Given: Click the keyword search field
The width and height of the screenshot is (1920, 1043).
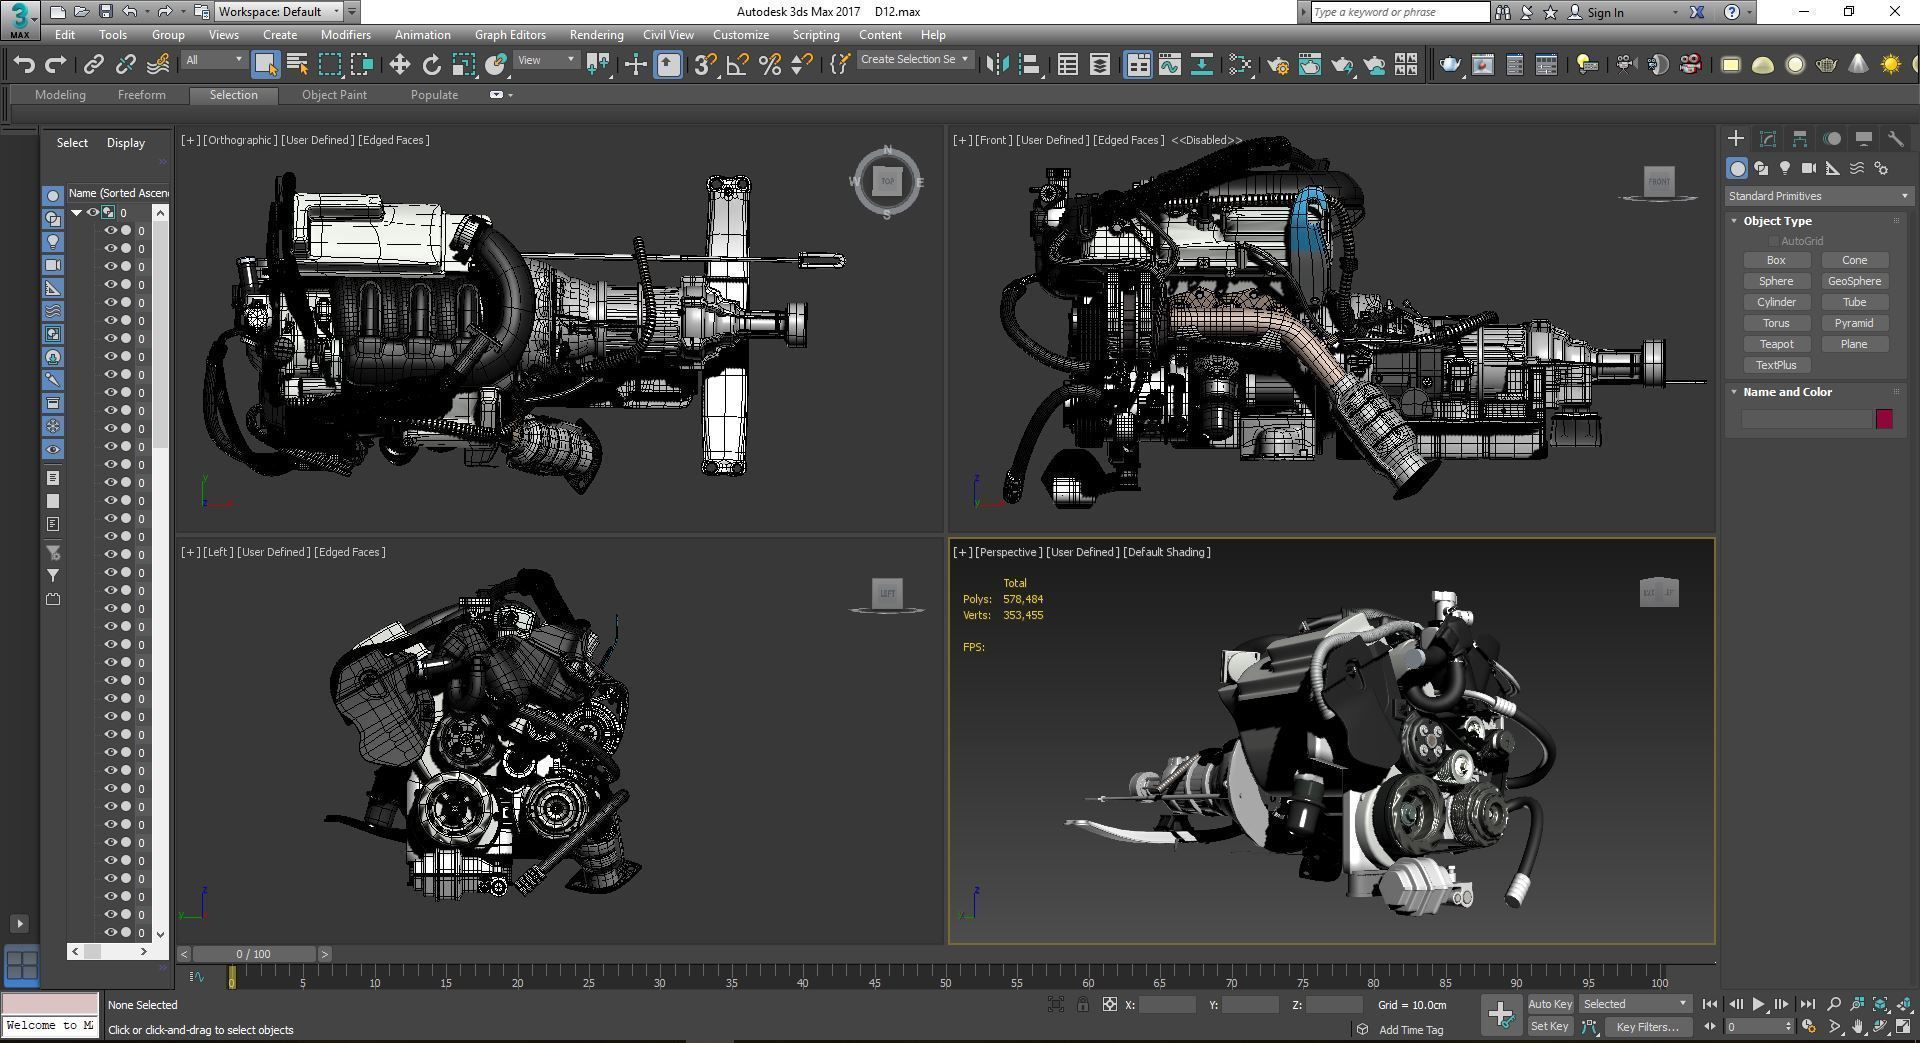Looking at the screenshot, I should point(1400,12).
